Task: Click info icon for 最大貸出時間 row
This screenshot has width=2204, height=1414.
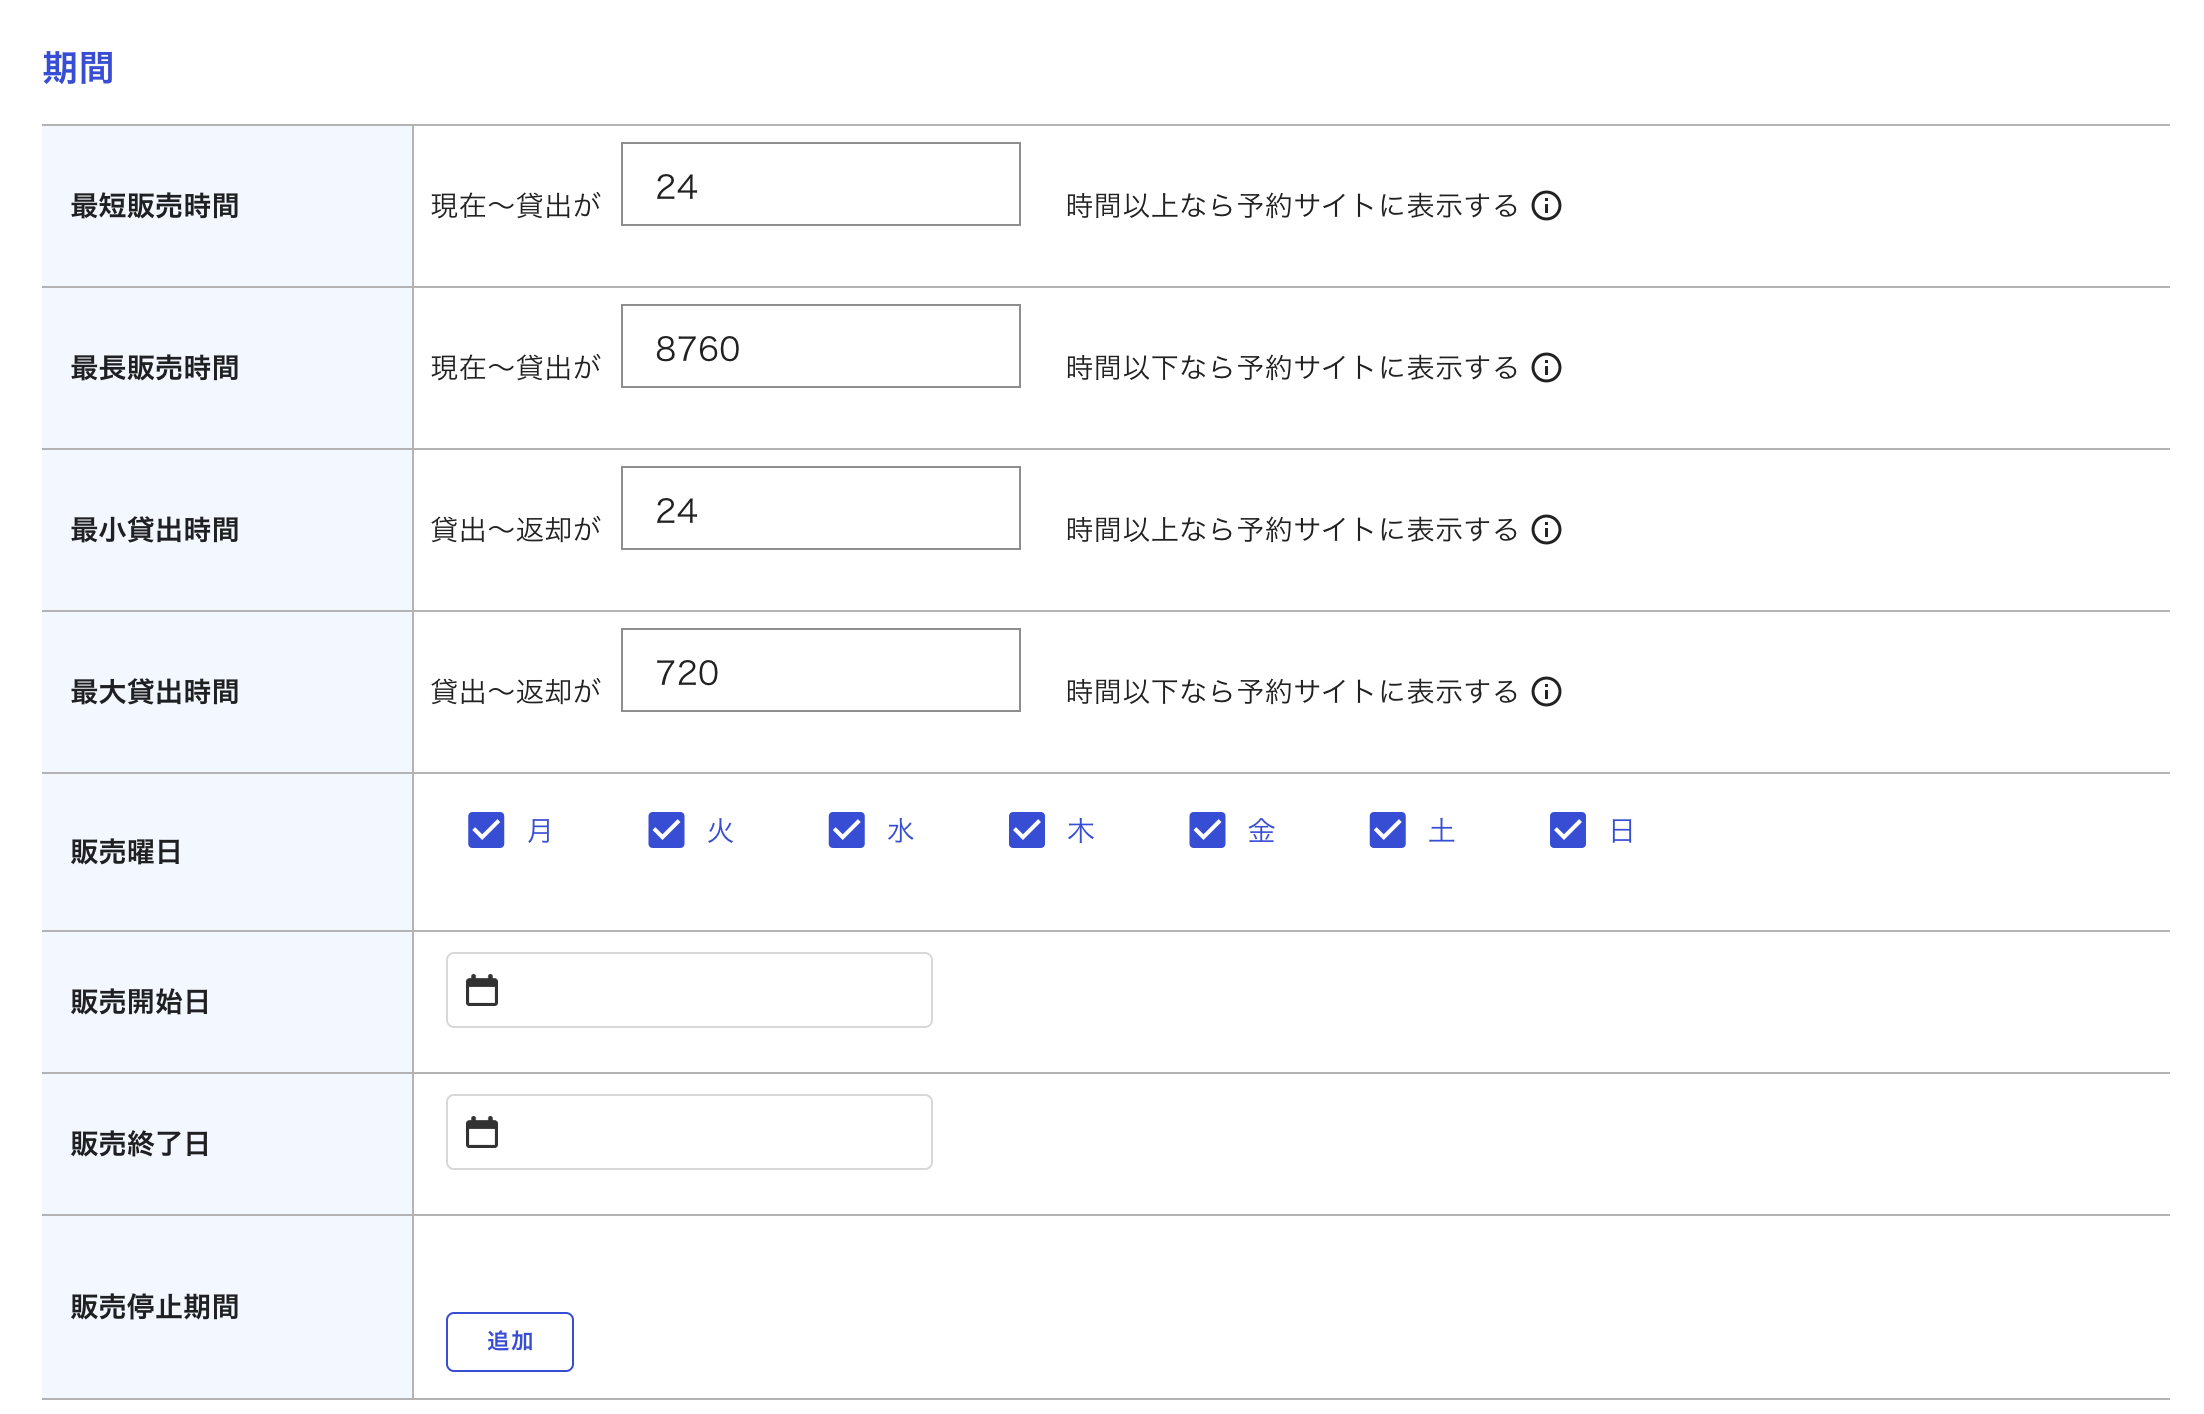Action: pyautogui.click(x=1546, y=692)
